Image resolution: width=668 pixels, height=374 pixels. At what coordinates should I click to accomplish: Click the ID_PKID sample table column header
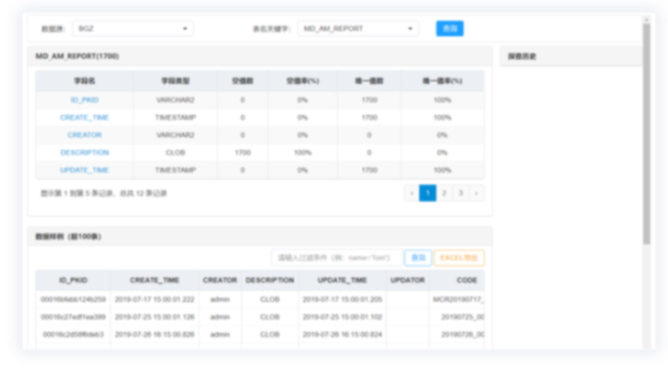(73, 280)
